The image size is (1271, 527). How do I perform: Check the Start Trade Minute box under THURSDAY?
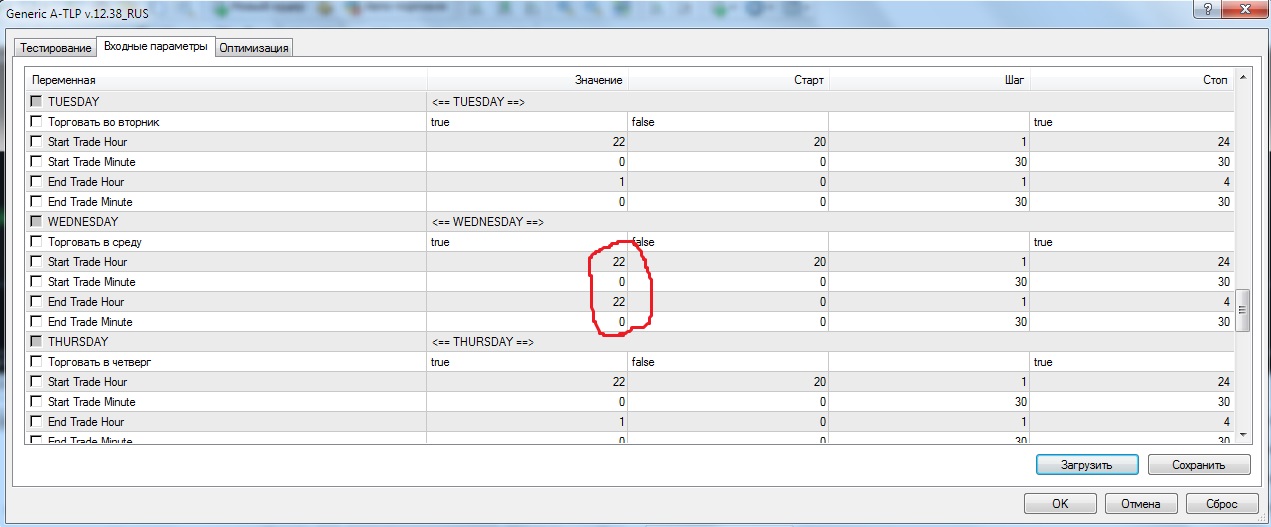[x=37, y=402]
